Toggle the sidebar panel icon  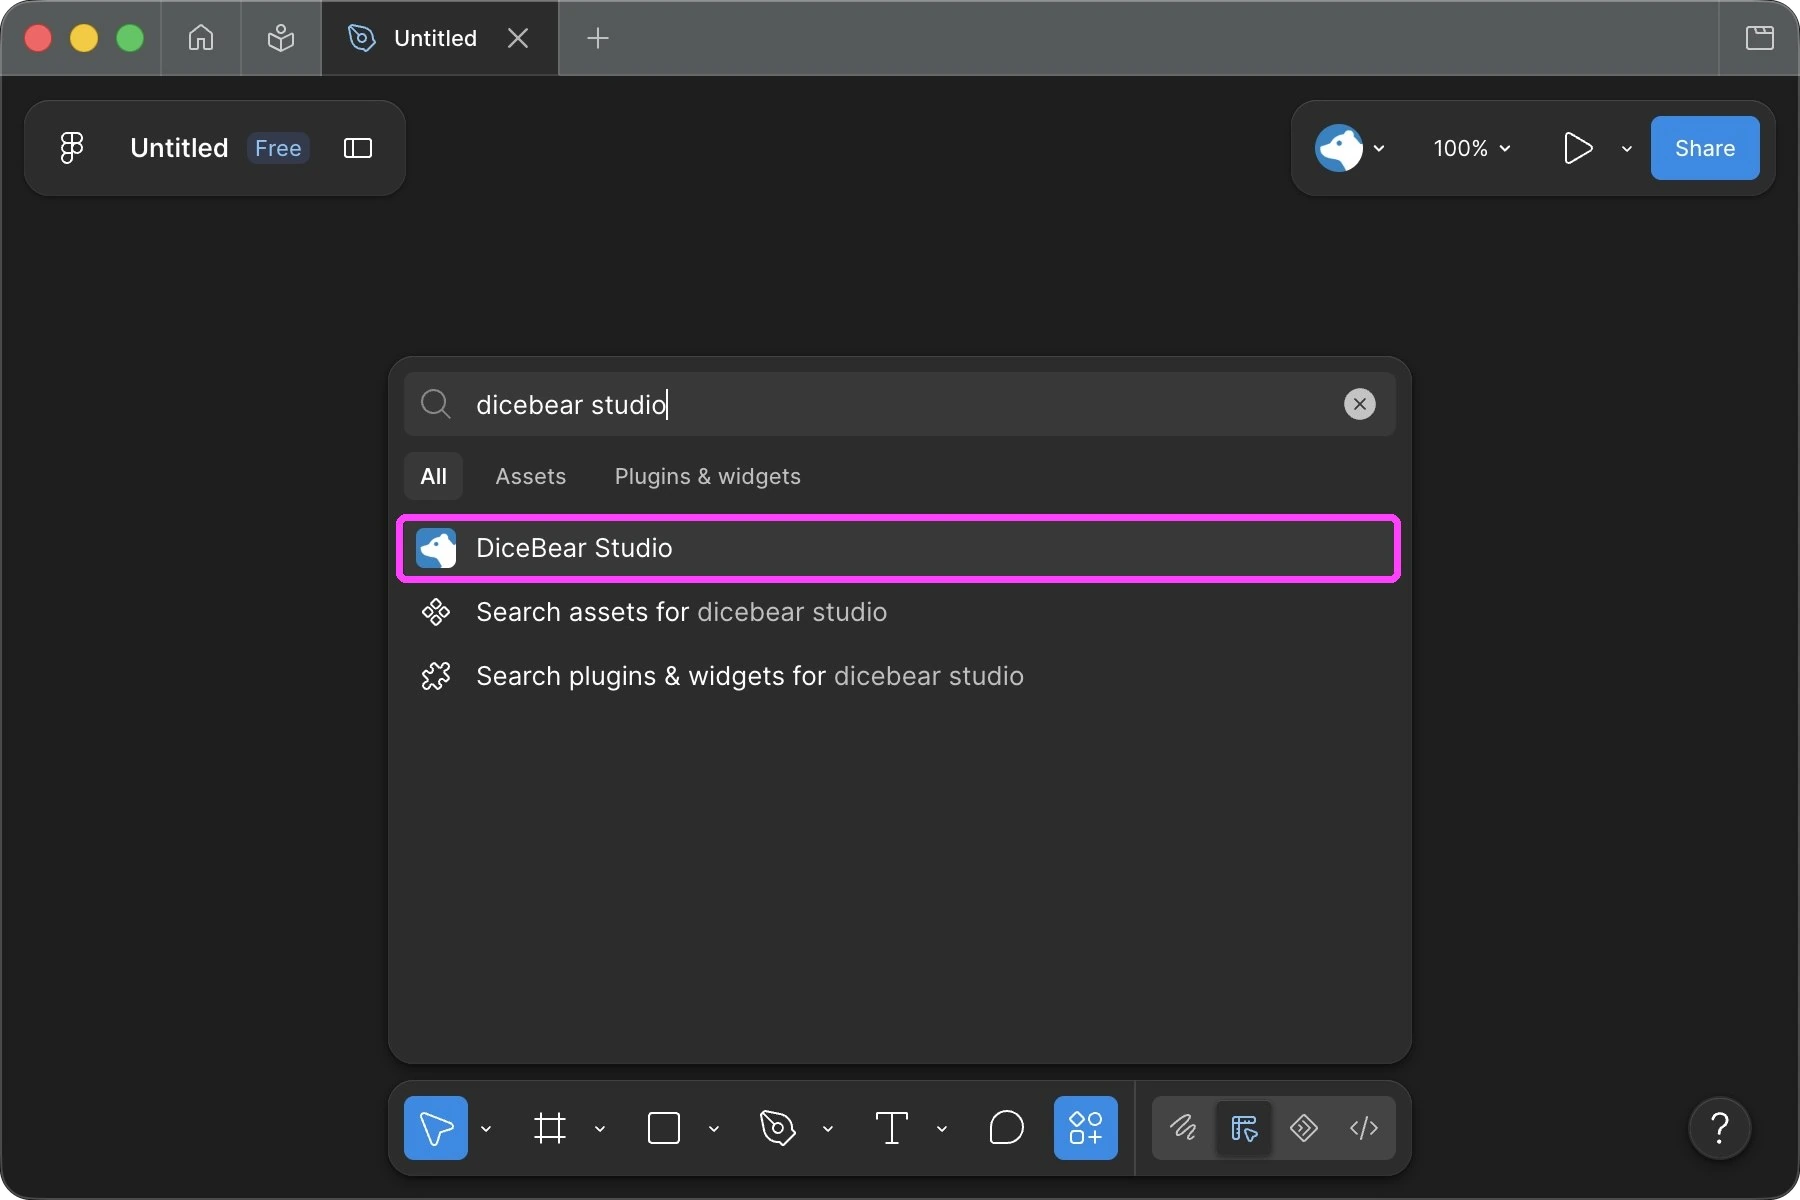click(x=358, y=148)
